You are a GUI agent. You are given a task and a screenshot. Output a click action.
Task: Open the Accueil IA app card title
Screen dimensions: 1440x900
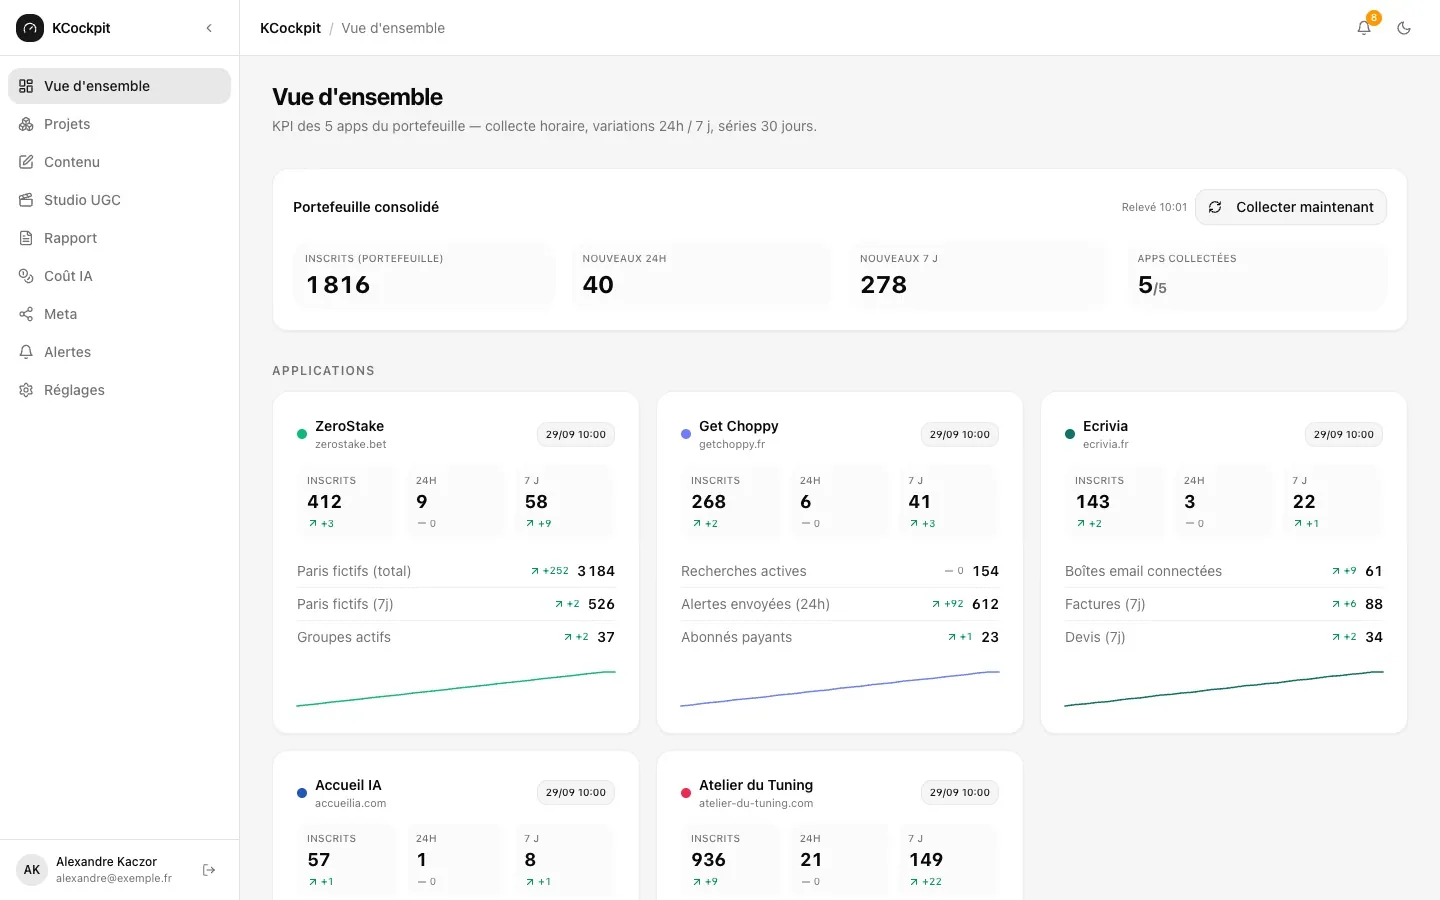348,785
